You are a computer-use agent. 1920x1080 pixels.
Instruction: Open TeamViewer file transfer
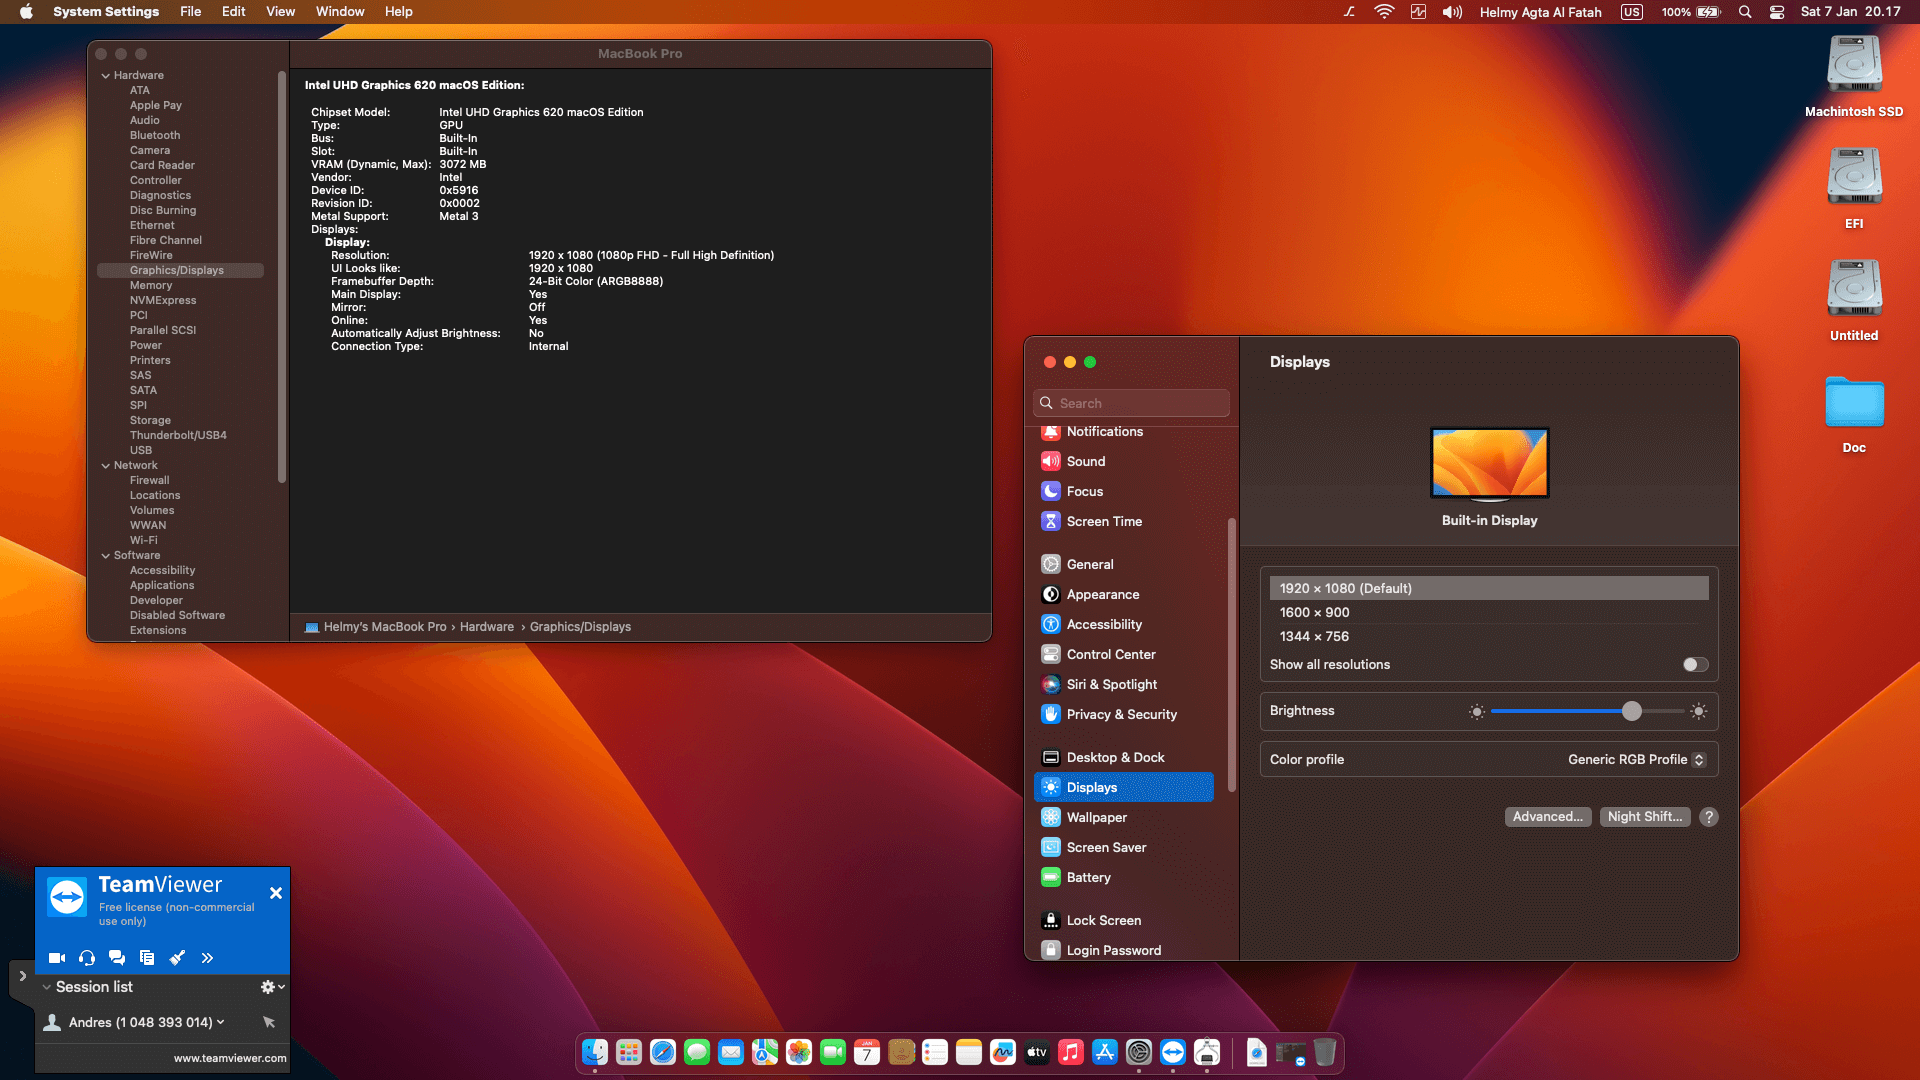coord(147,957)
